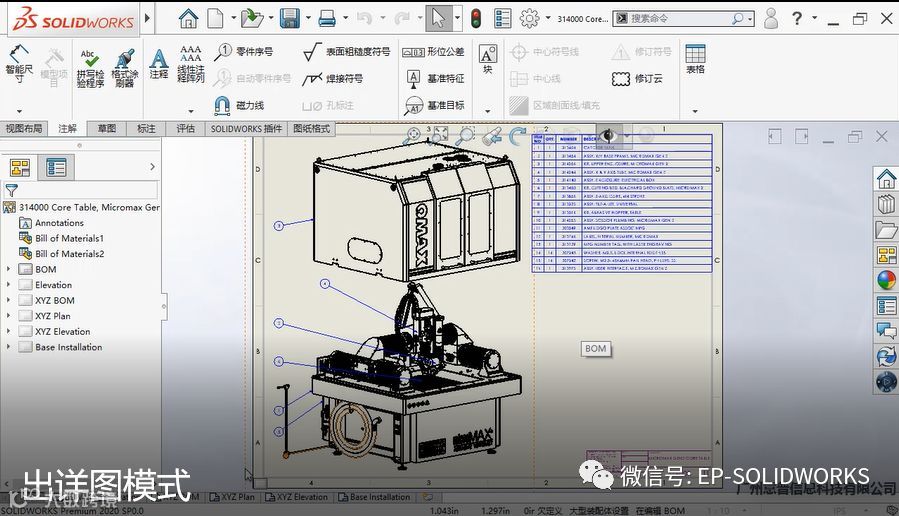Create a new document with the blank page icon
899x516 pixels.
coord(215,18)
